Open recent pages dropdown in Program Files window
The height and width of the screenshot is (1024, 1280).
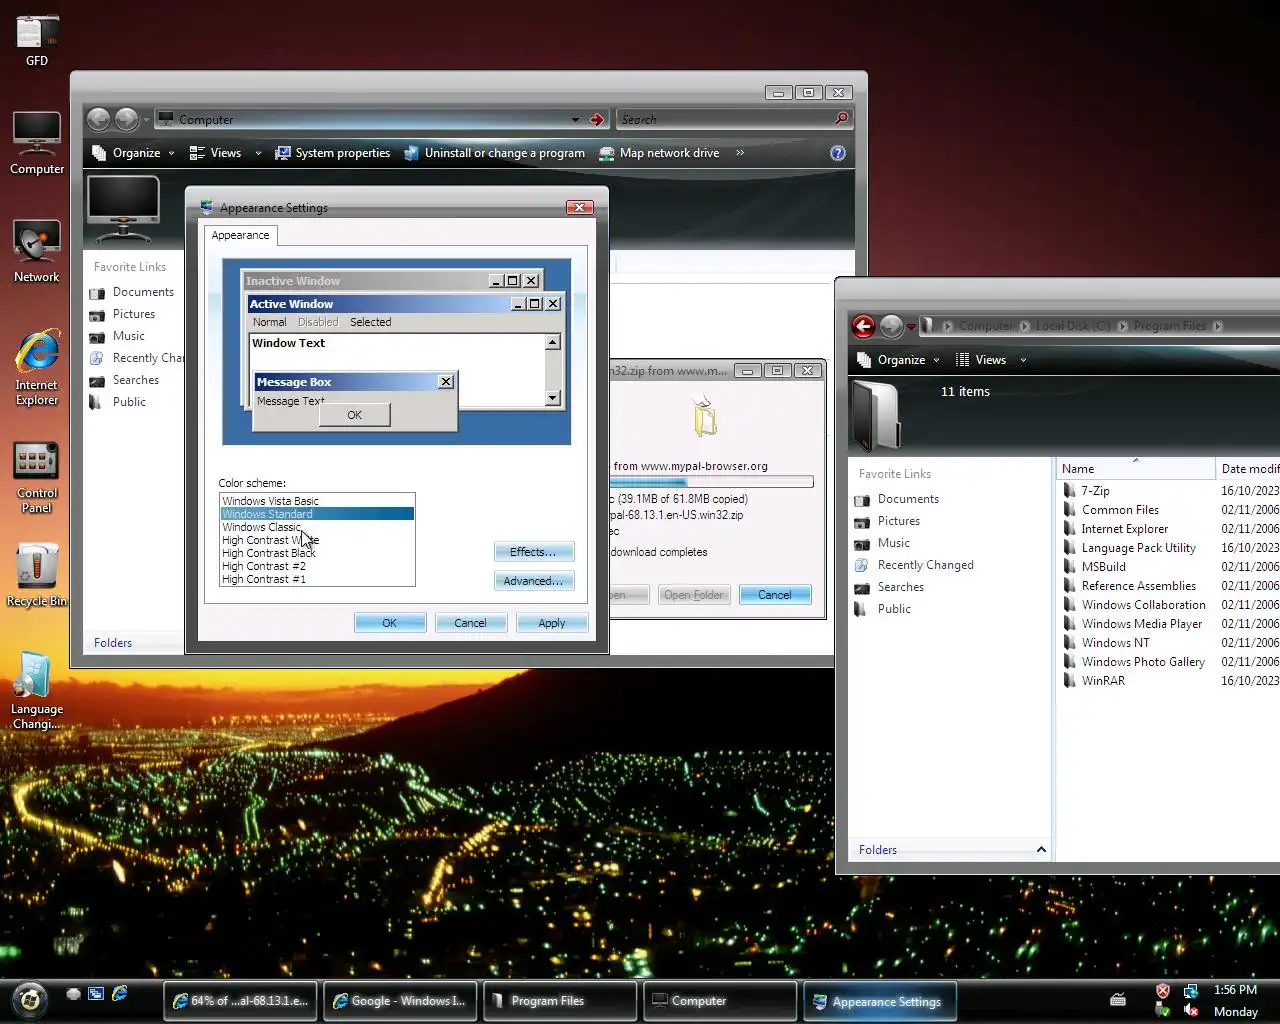(911, 327)
